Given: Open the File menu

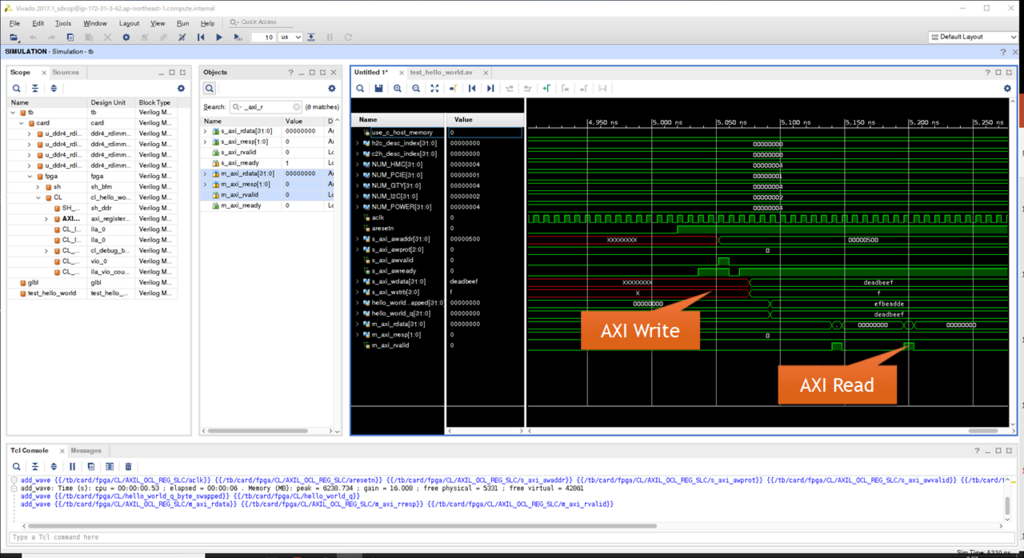Looking at the screenshot, I should (x=14, y=23).
